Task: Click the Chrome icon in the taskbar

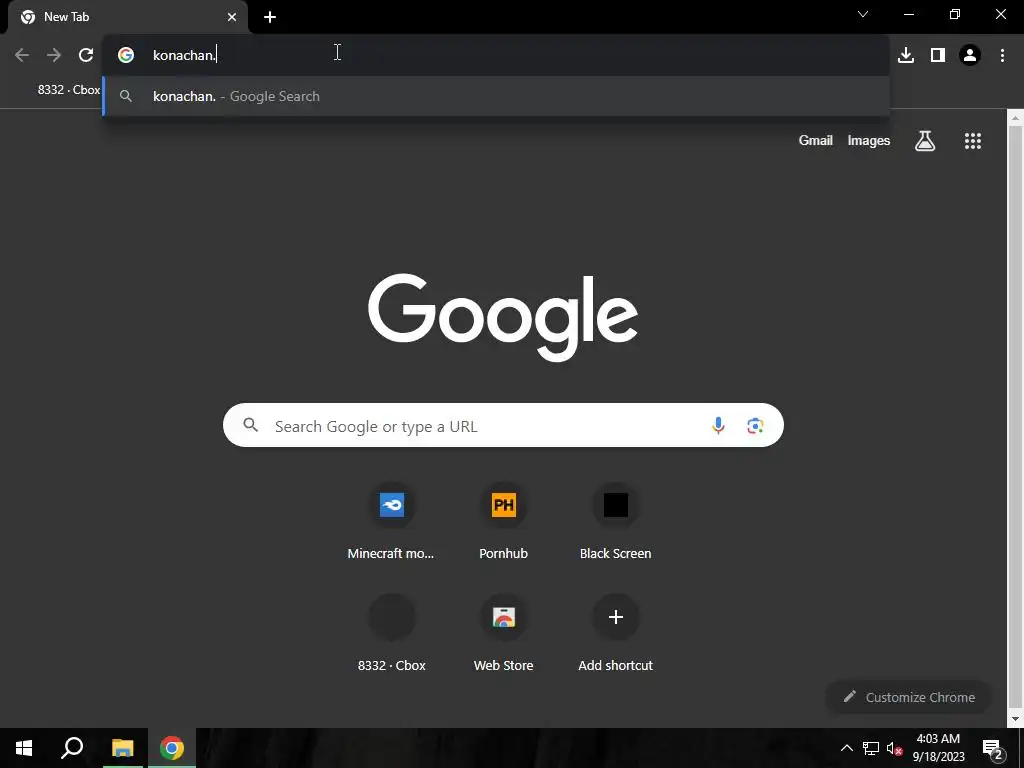Action: pyautogui.click(x=172, y=748)
